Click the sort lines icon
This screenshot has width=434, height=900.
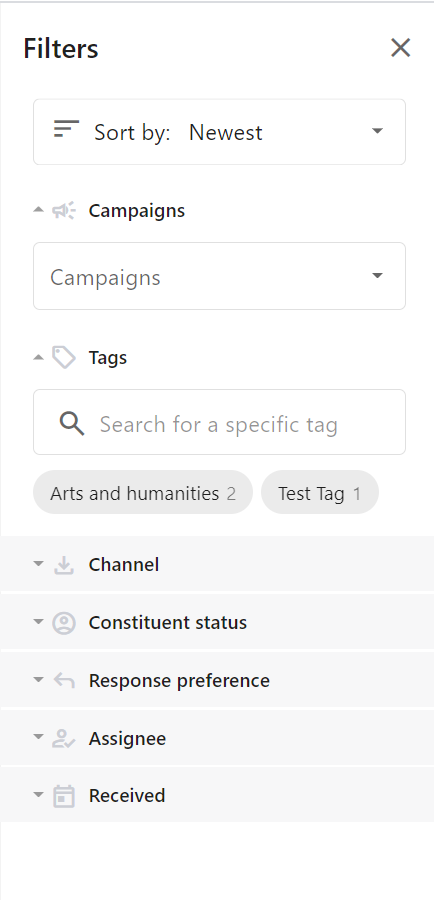click(x=66, y=129)
